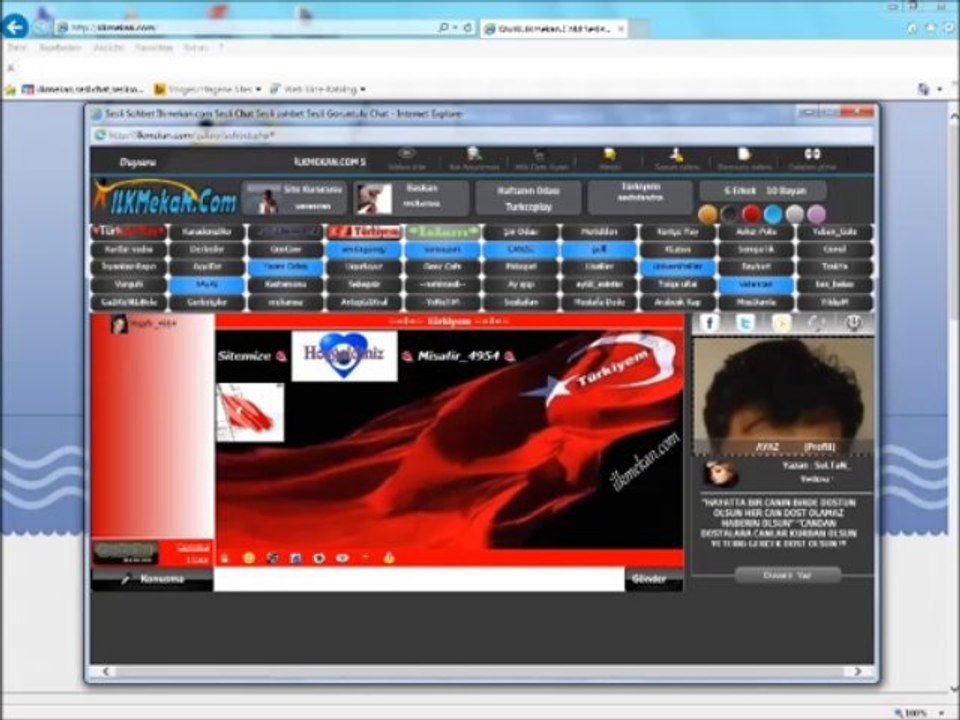
Task: Select the purple theme color circle
Action: coord(816,214)
